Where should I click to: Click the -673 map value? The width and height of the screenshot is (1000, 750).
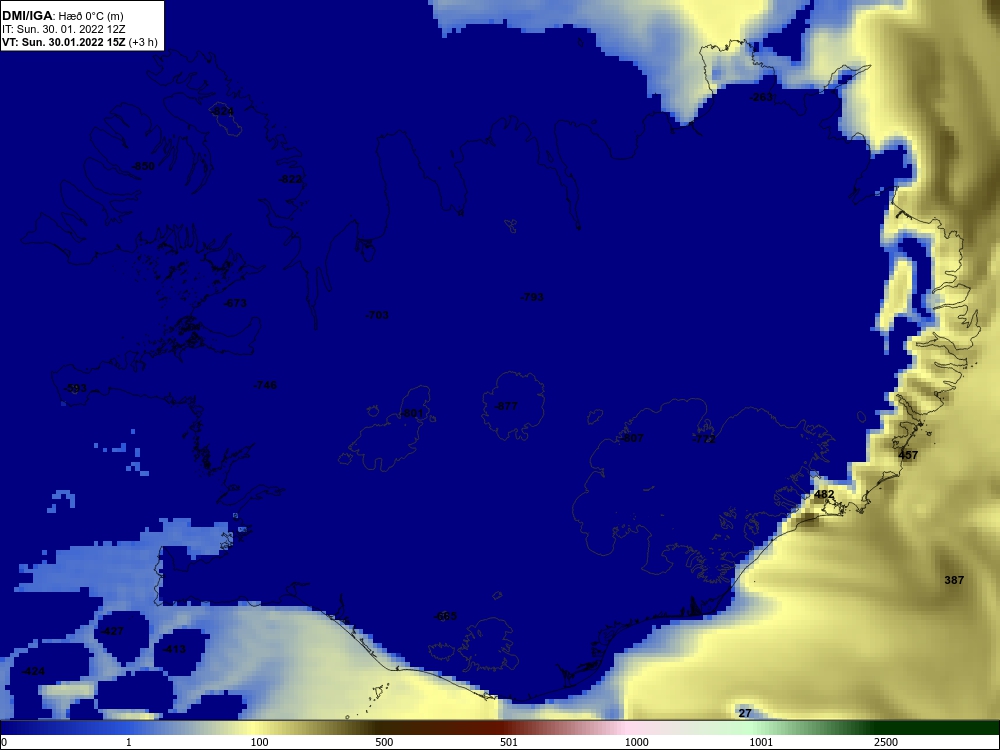235,303
